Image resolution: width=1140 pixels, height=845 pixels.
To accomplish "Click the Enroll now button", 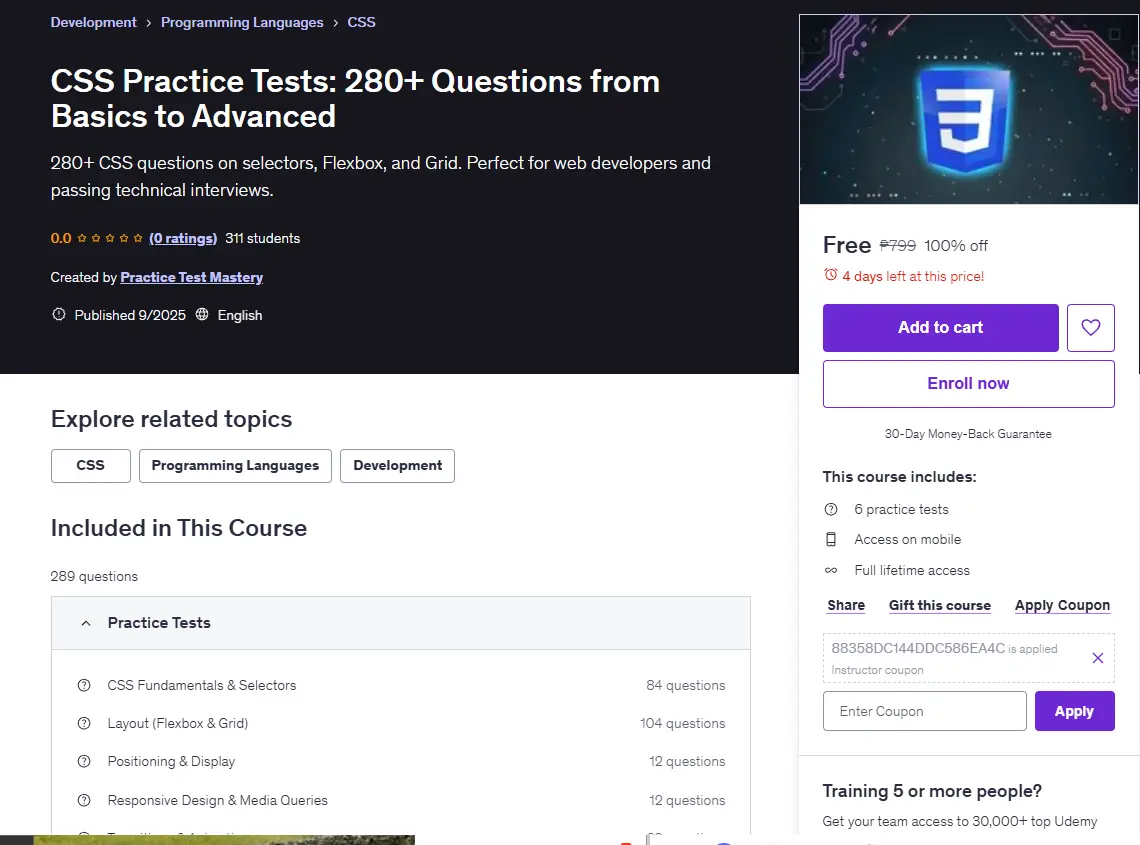I will pos(968,384).
